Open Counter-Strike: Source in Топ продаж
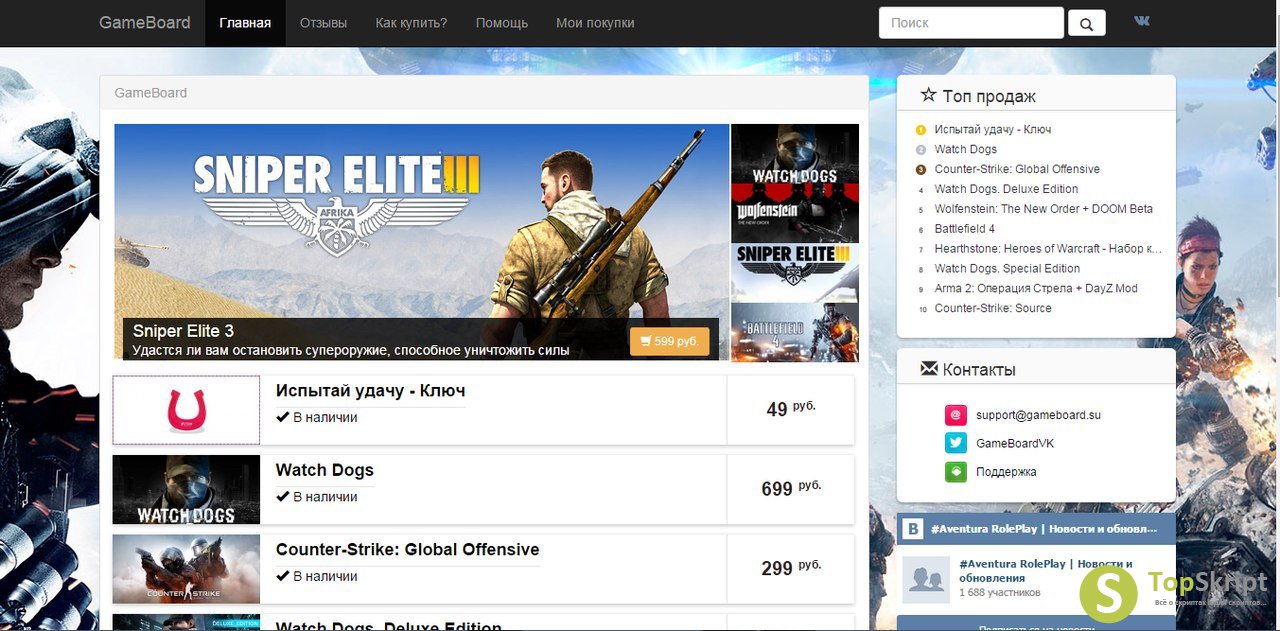 [993, 309]
